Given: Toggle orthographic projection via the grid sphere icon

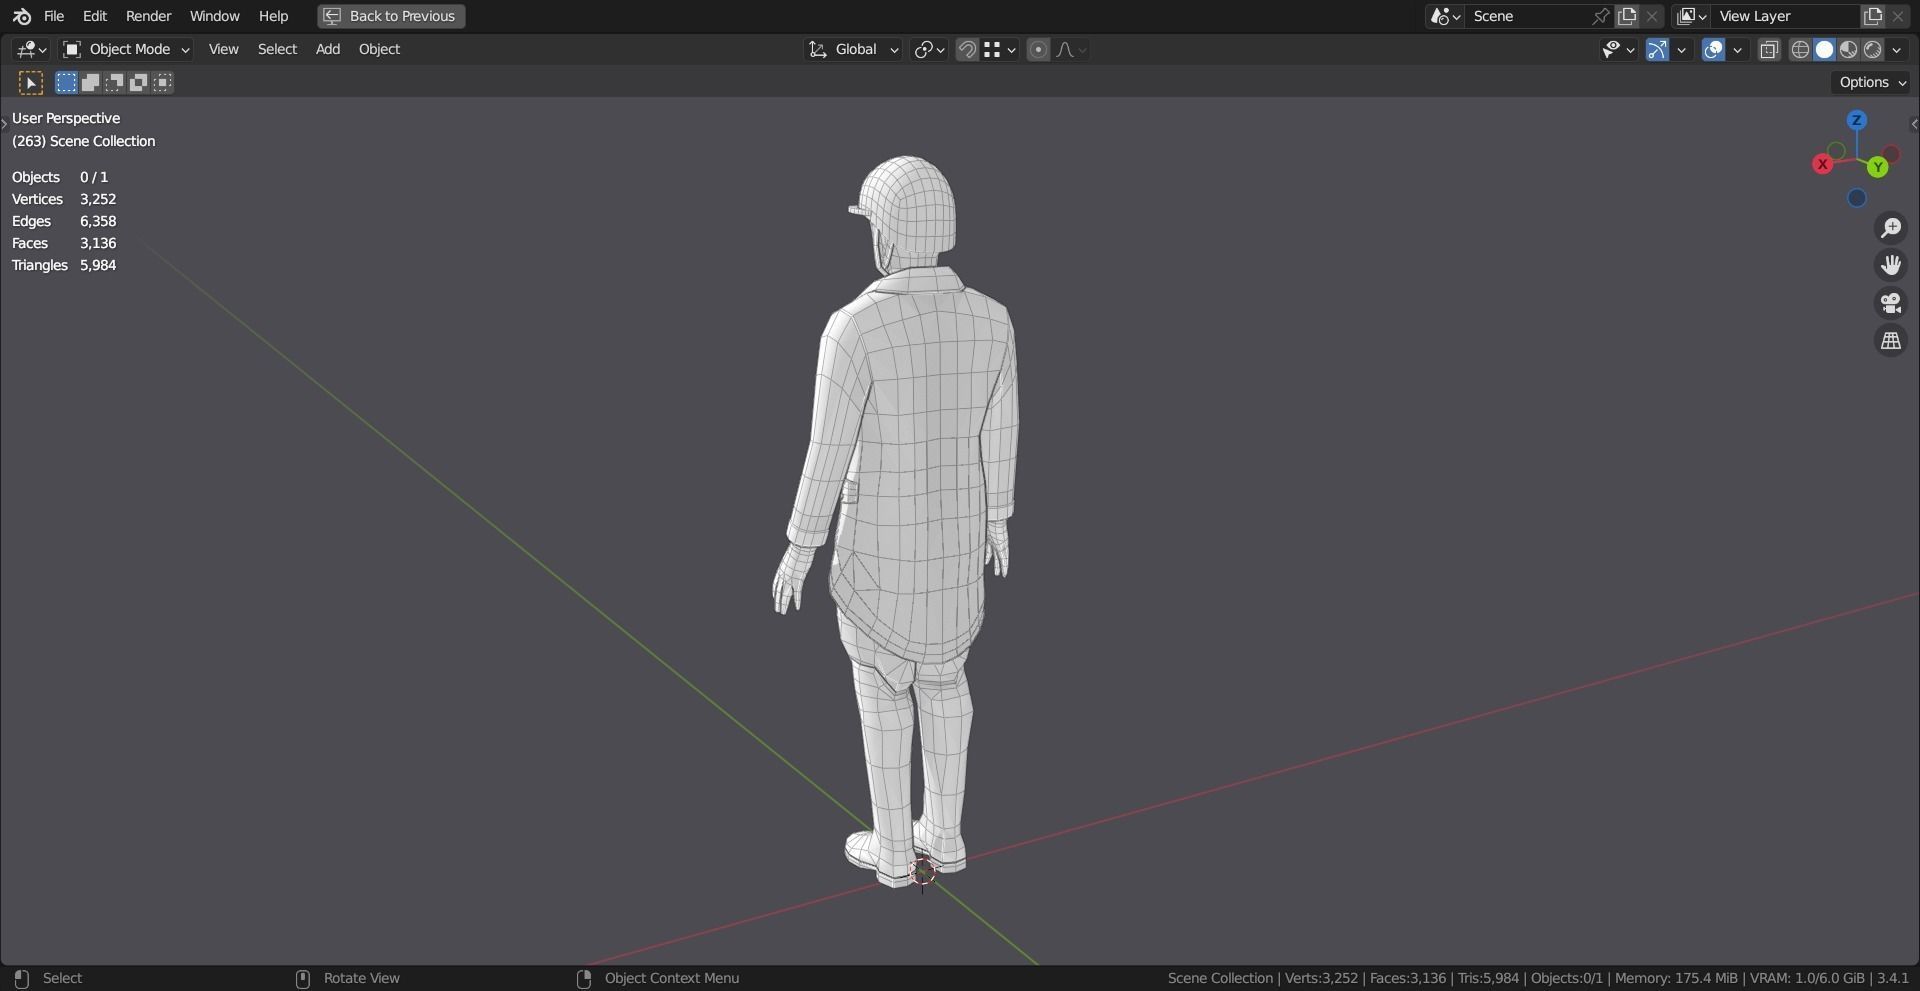Looking at the screenshot, I should coord(1891,340).
